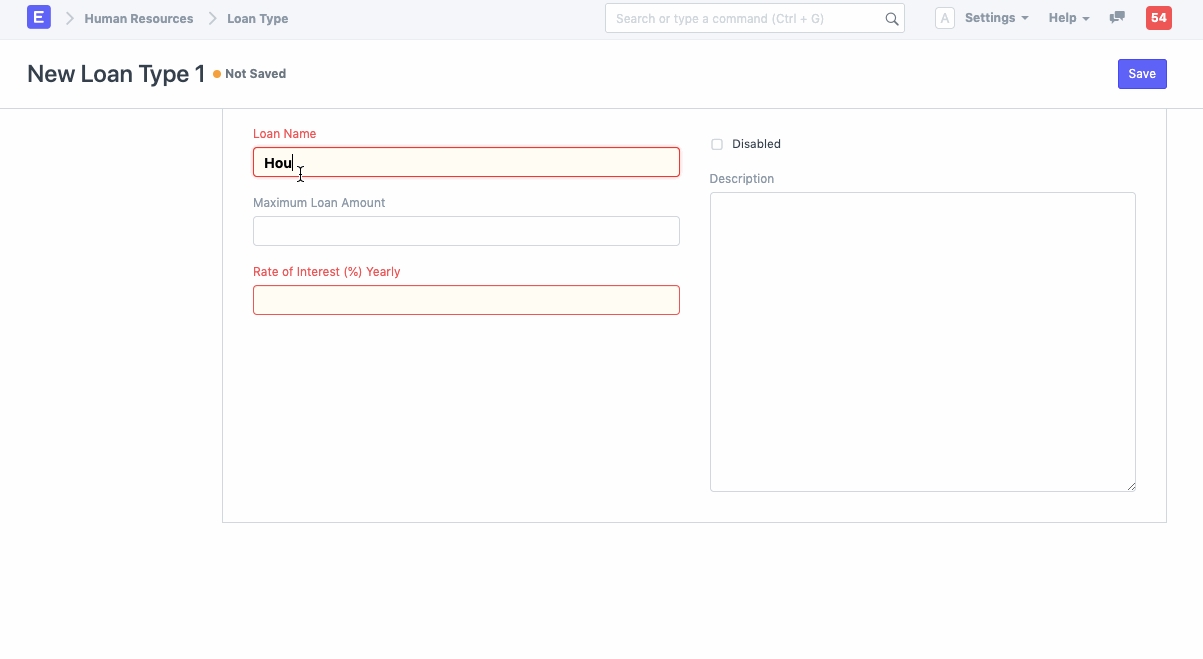This screenshot has width=1203, height=659.
Task: Click inside the Description text area
Action: point(922,341)
